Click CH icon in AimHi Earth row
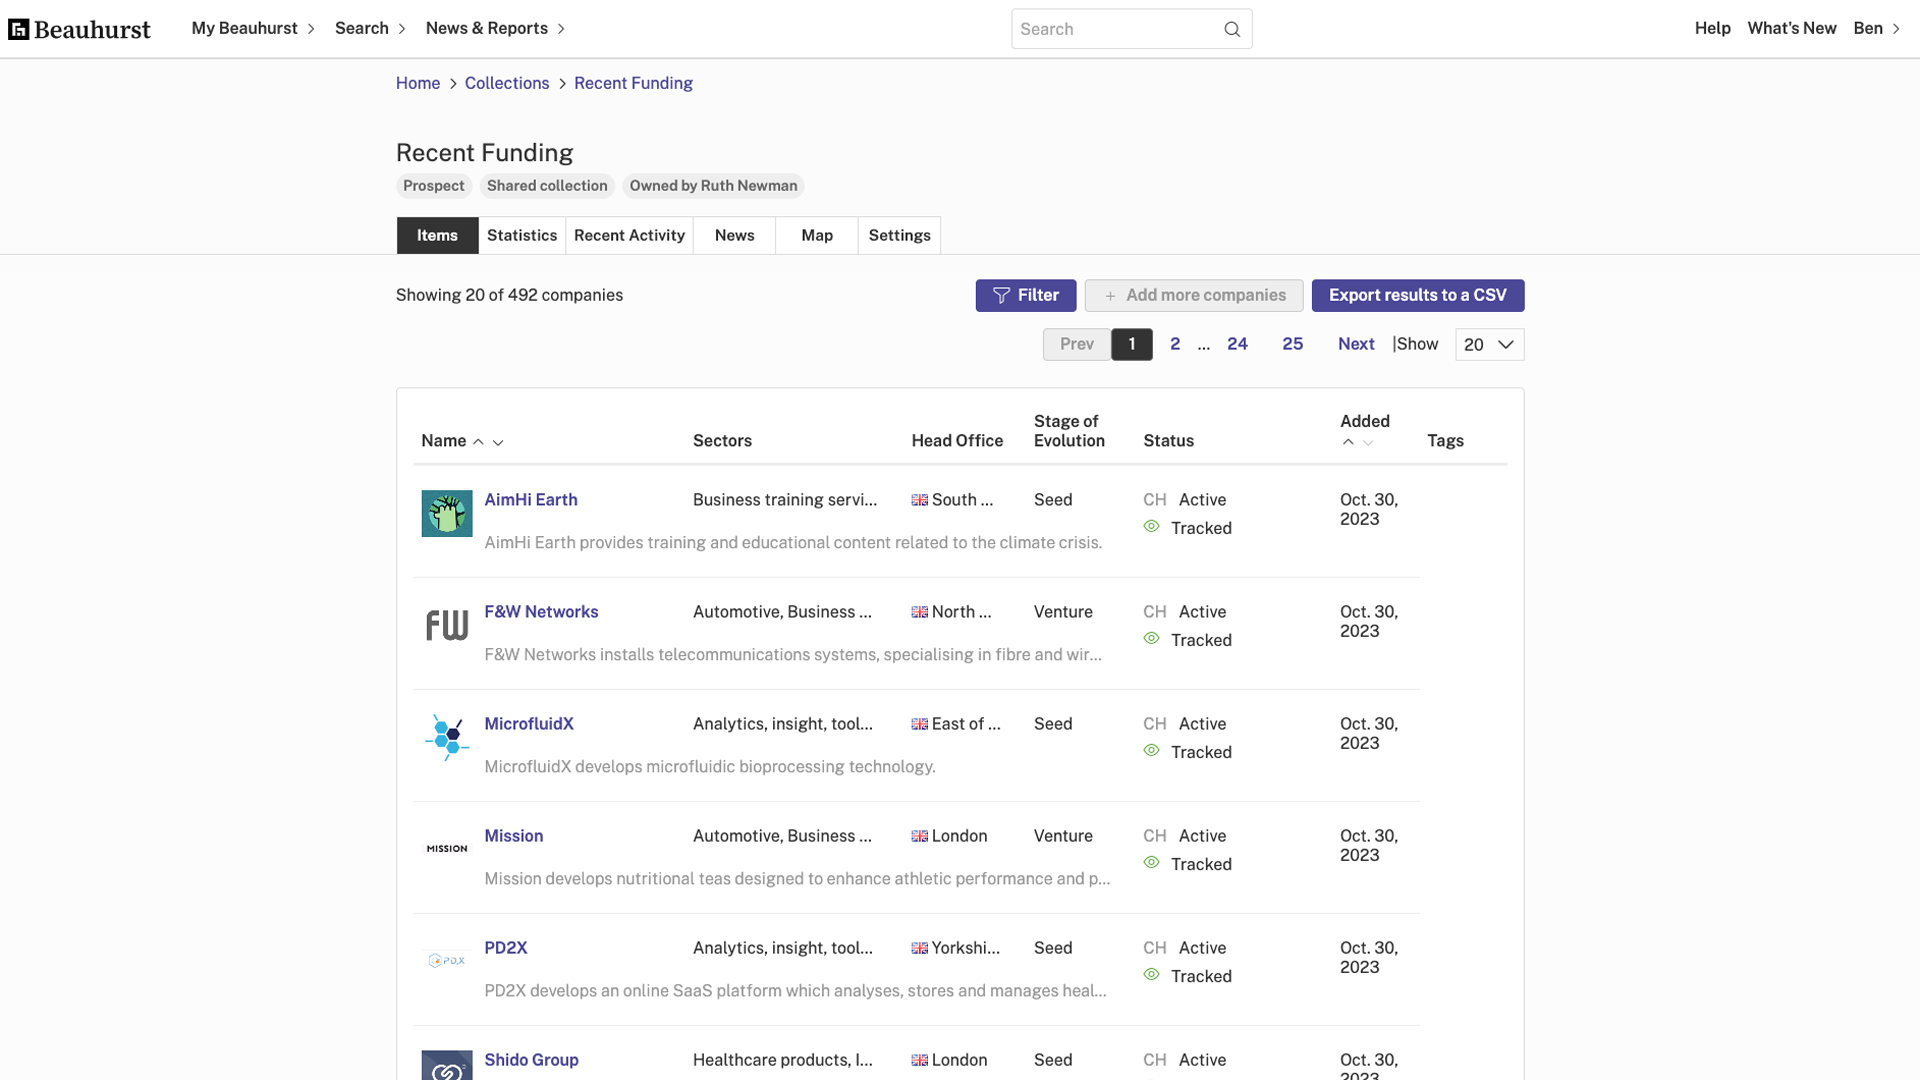The height and width of the screenshot is (1080, 1920). point(1155,500)
